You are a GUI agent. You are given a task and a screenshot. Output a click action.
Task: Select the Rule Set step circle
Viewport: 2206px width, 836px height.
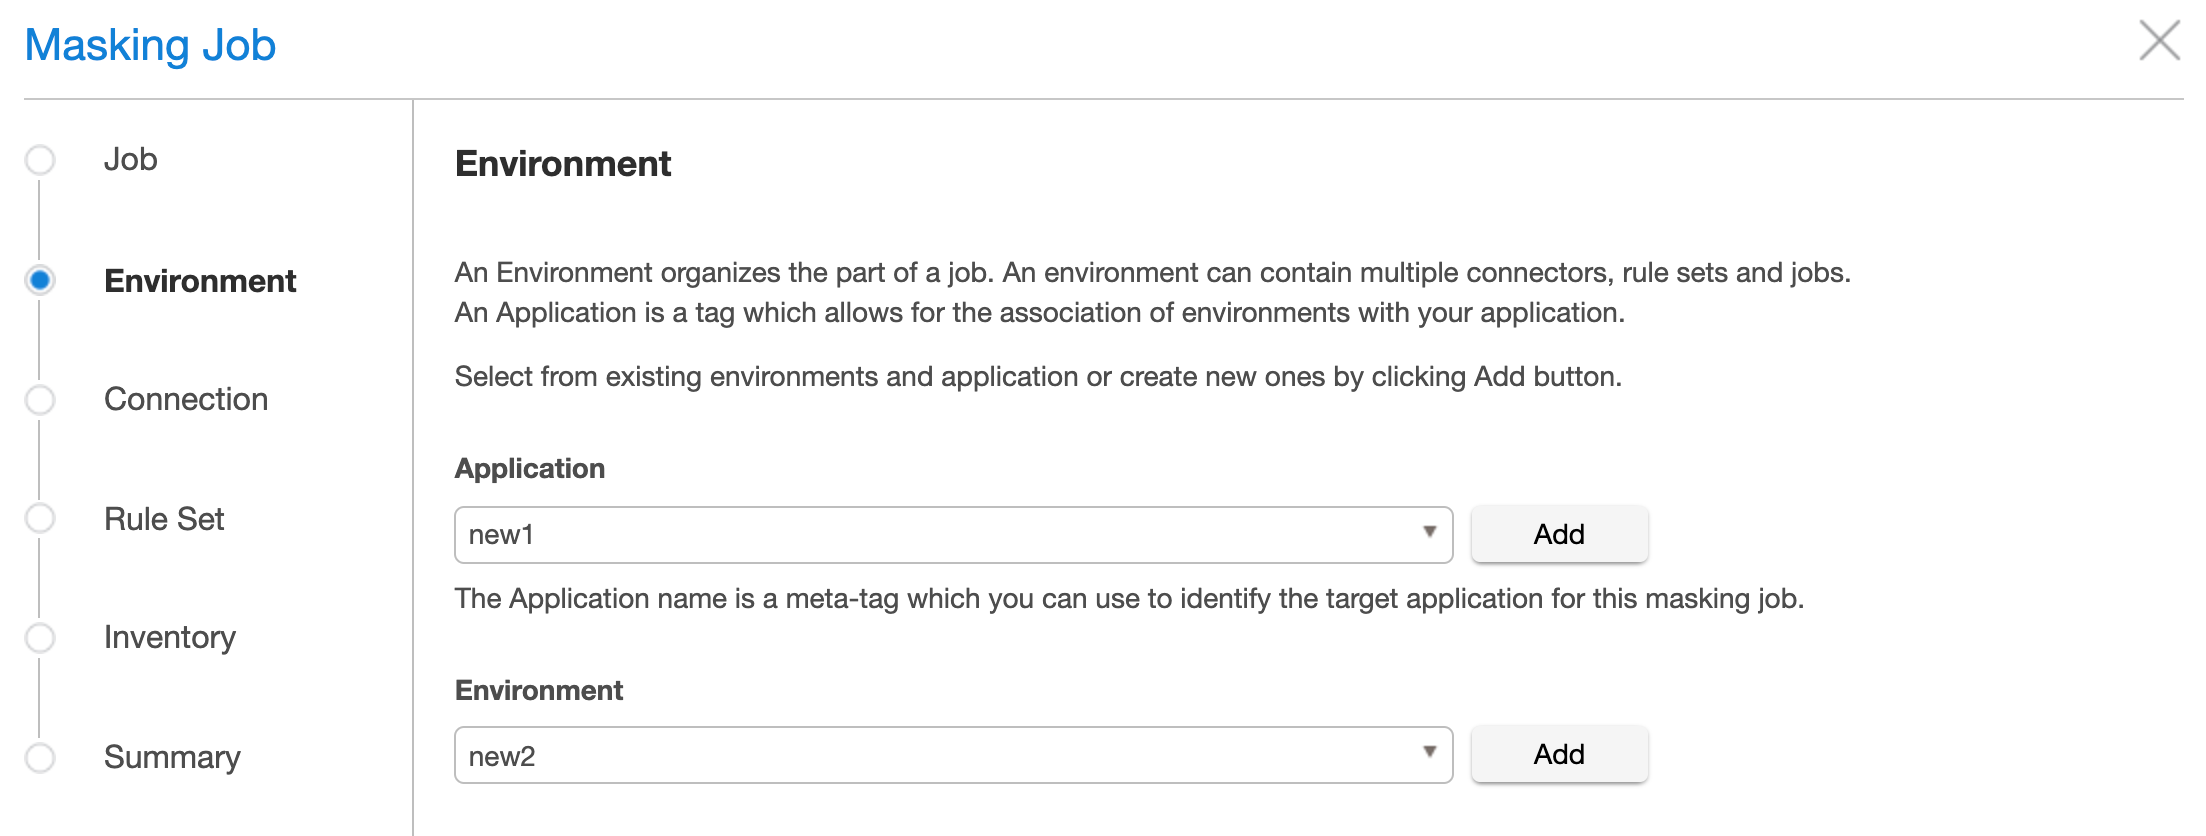[x=40, y=518]
